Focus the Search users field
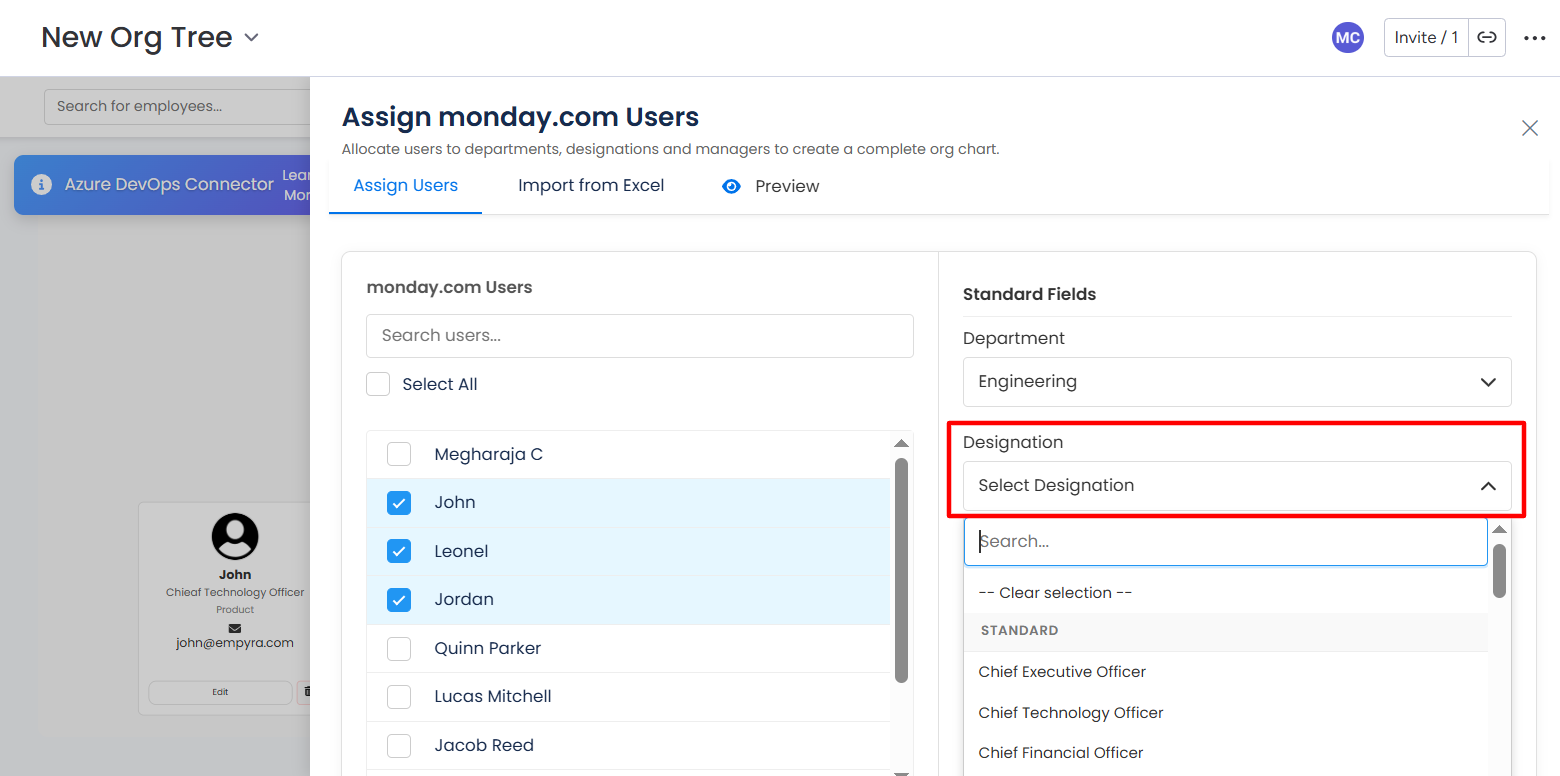The height and width of the screenshot is (776, 1560). point(640,336)
